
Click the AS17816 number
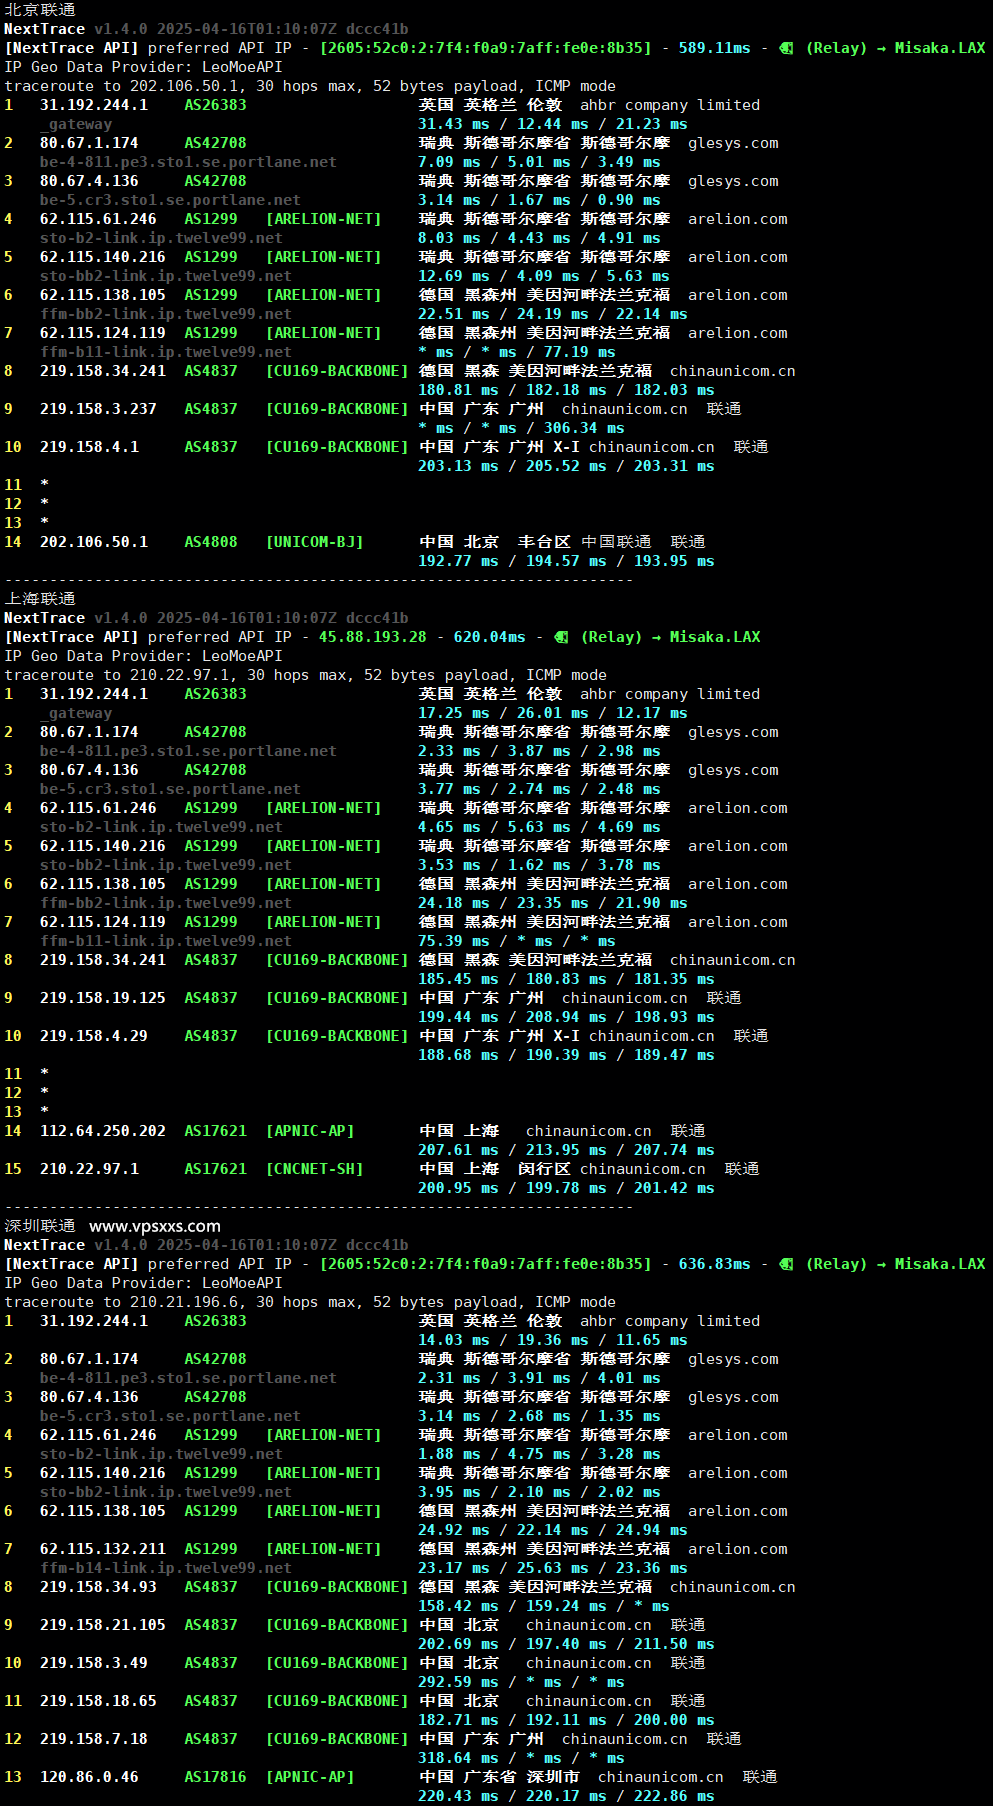coord(215,1777)
